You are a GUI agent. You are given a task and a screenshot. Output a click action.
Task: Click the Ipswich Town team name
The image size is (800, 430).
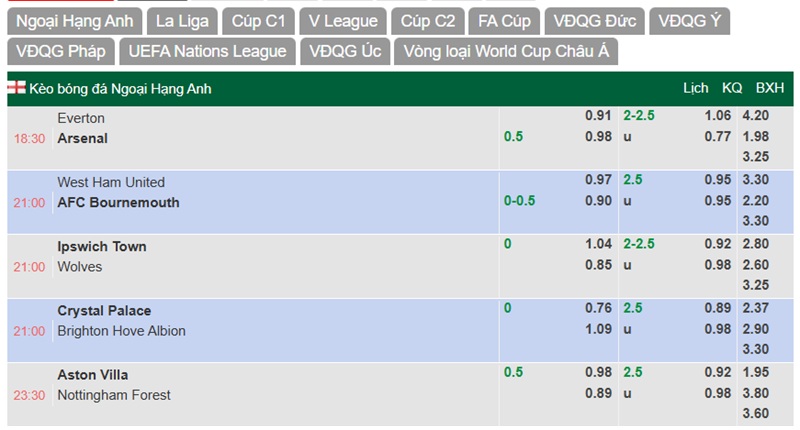click(102, 246)
